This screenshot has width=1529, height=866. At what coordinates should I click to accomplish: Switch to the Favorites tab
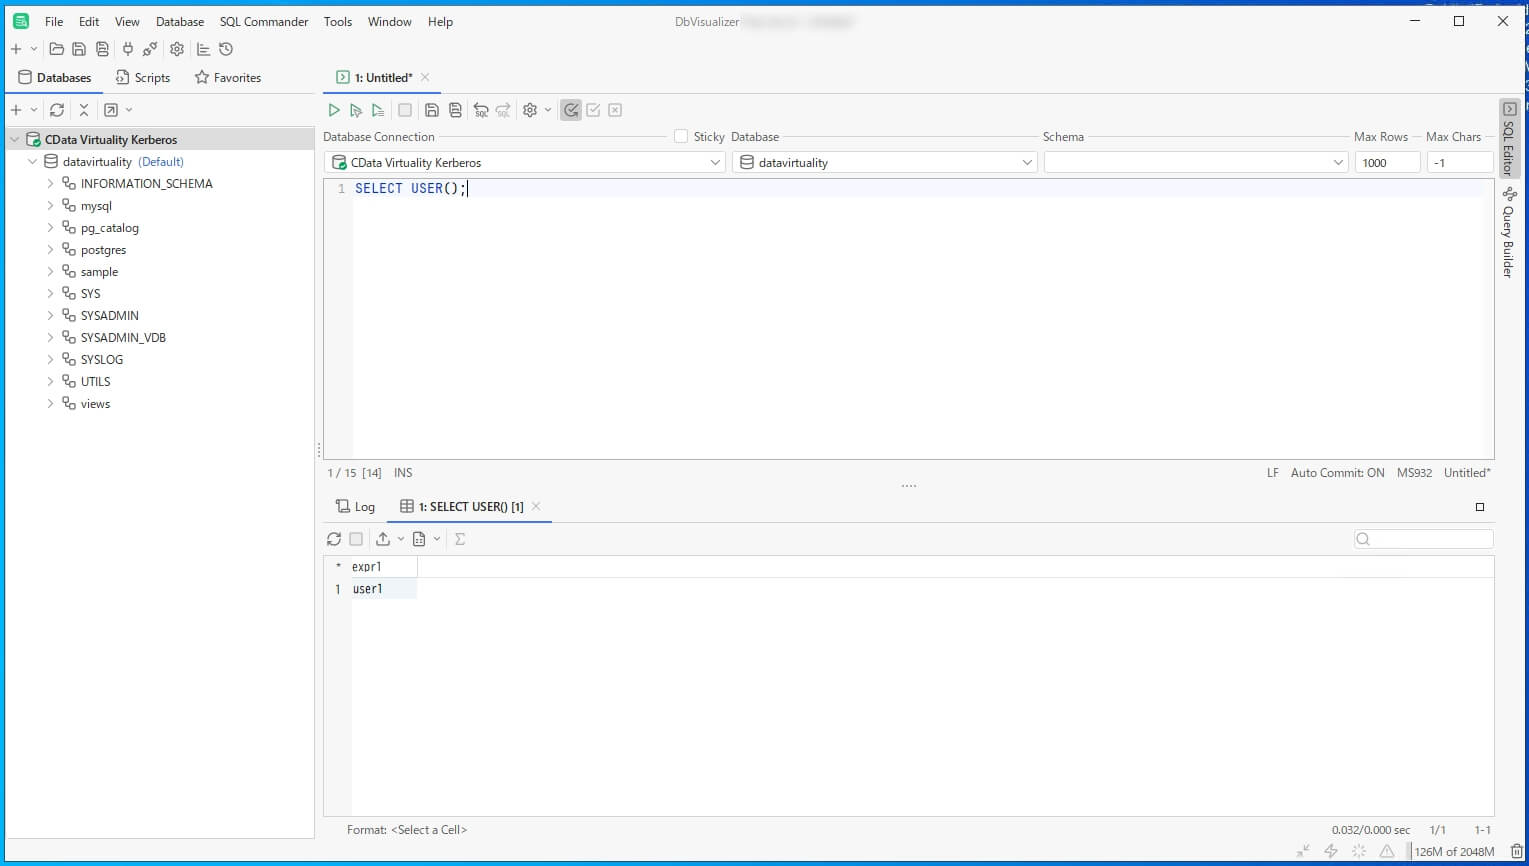point(228,78)
